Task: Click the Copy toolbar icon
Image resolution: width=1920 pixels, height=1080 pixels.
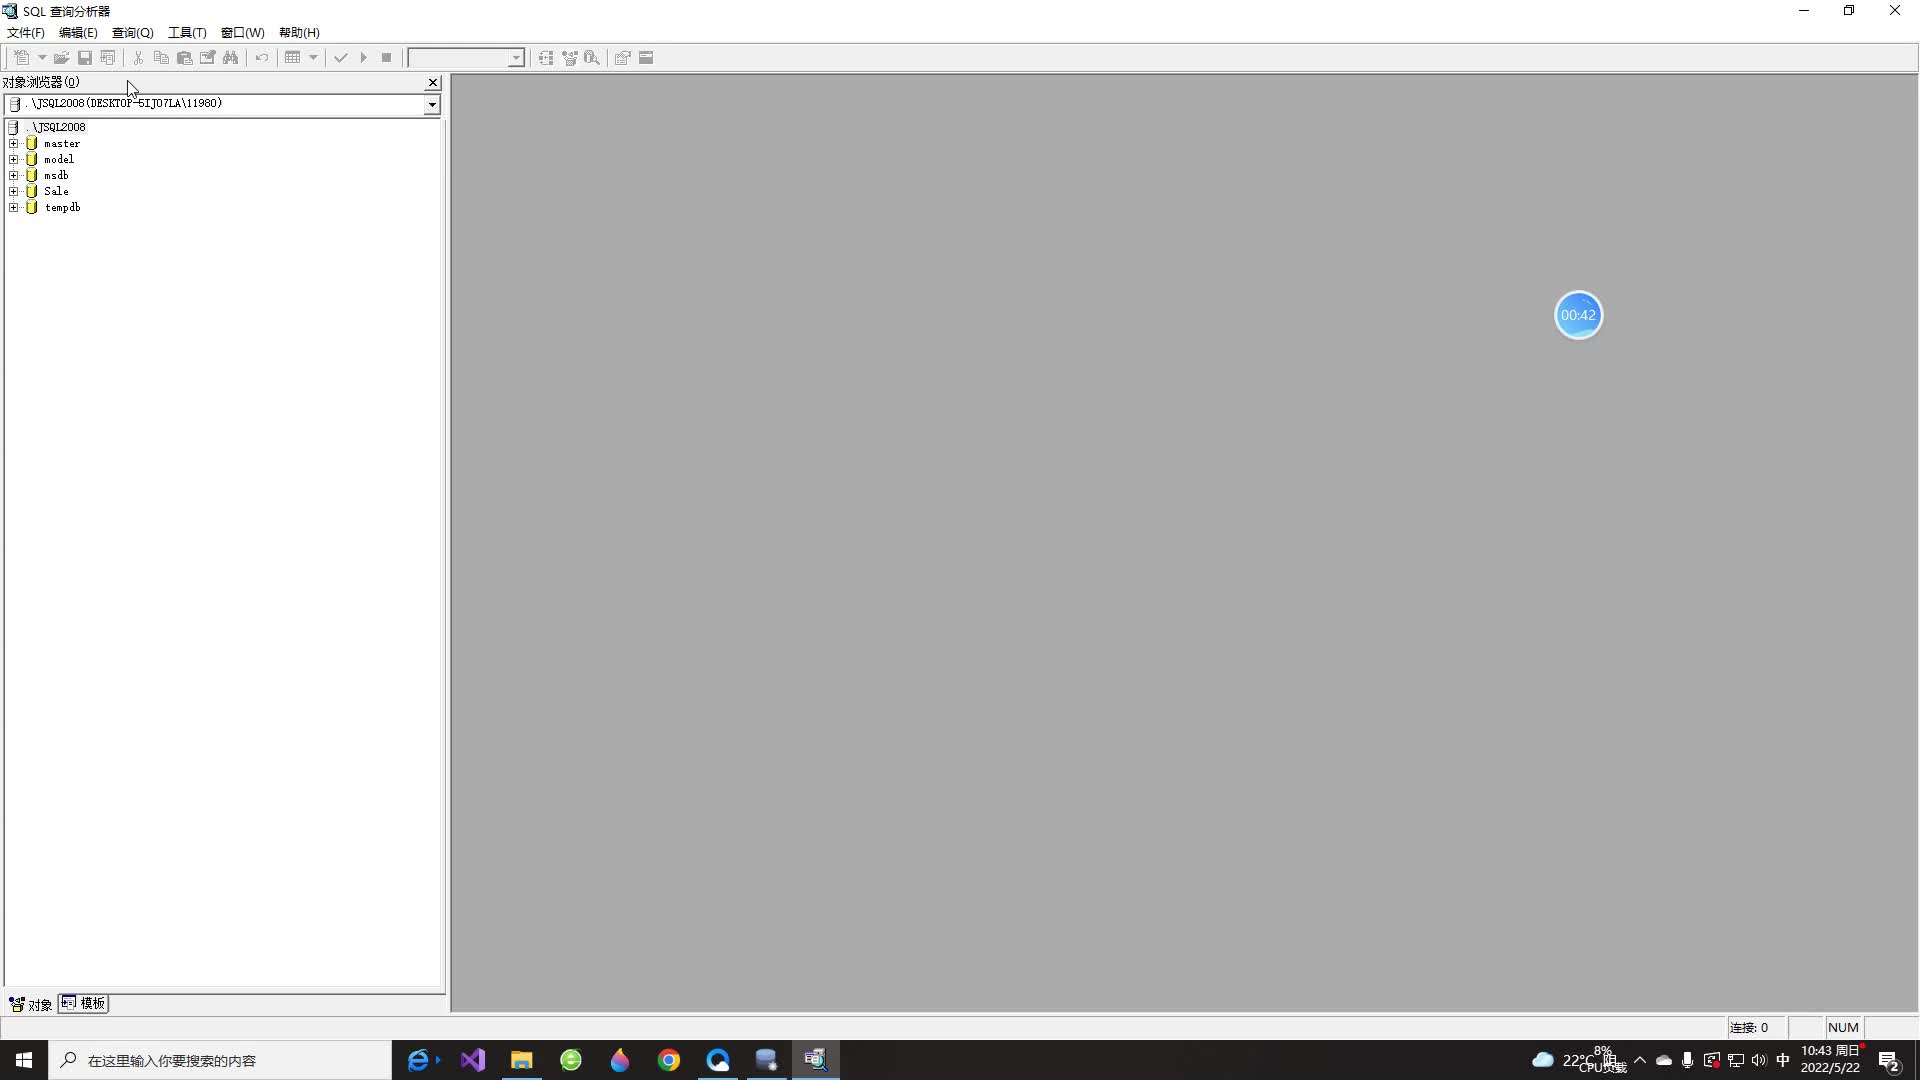Action: (161, 58)
